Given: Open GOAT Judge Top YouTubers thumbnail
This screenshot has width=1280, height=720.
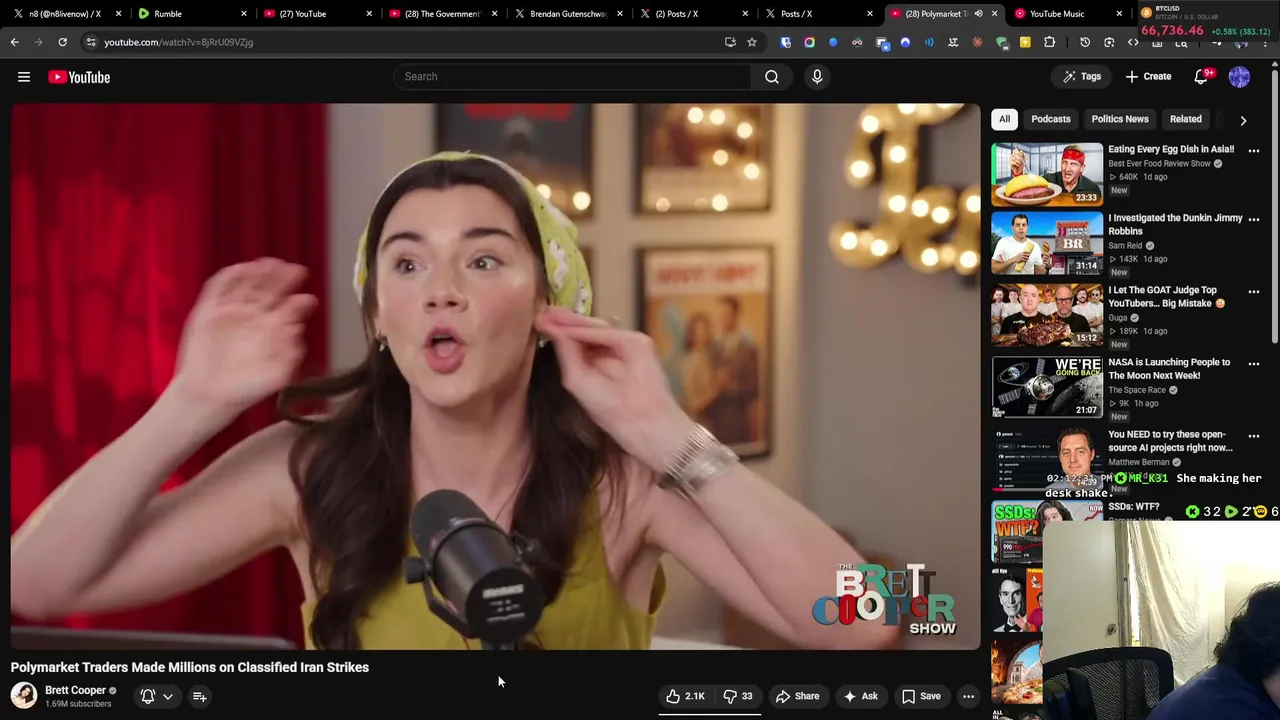Looking at the screenshot, I should pos(1047,315).
